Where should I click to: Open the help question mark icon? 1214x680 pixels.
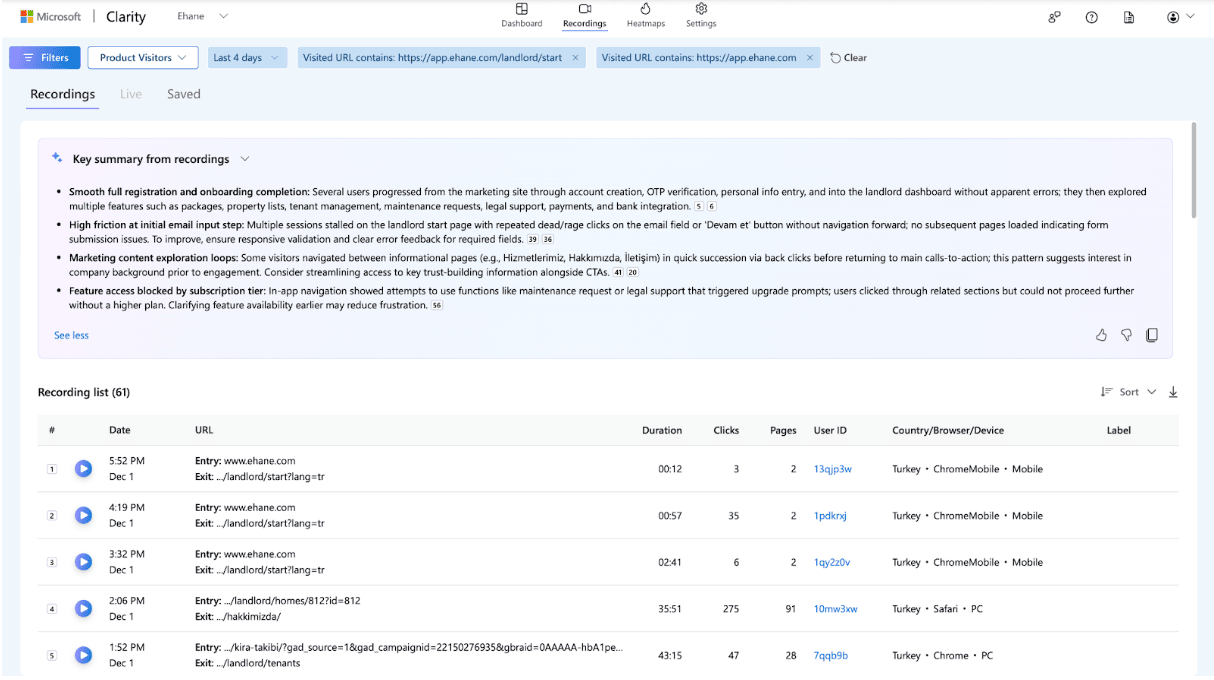[x=1092, y=17]
